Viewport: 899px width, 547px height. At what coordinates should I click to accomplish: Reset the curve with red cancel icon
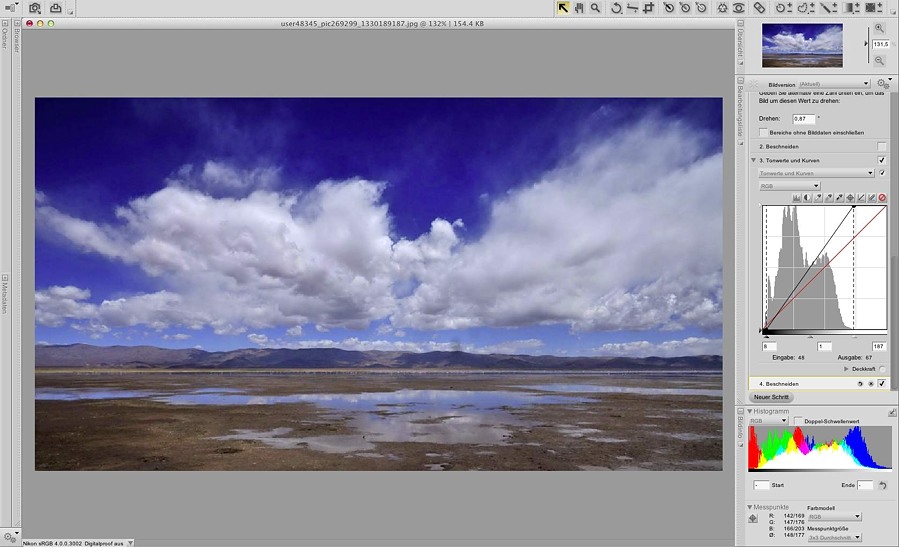coord(882,198)
